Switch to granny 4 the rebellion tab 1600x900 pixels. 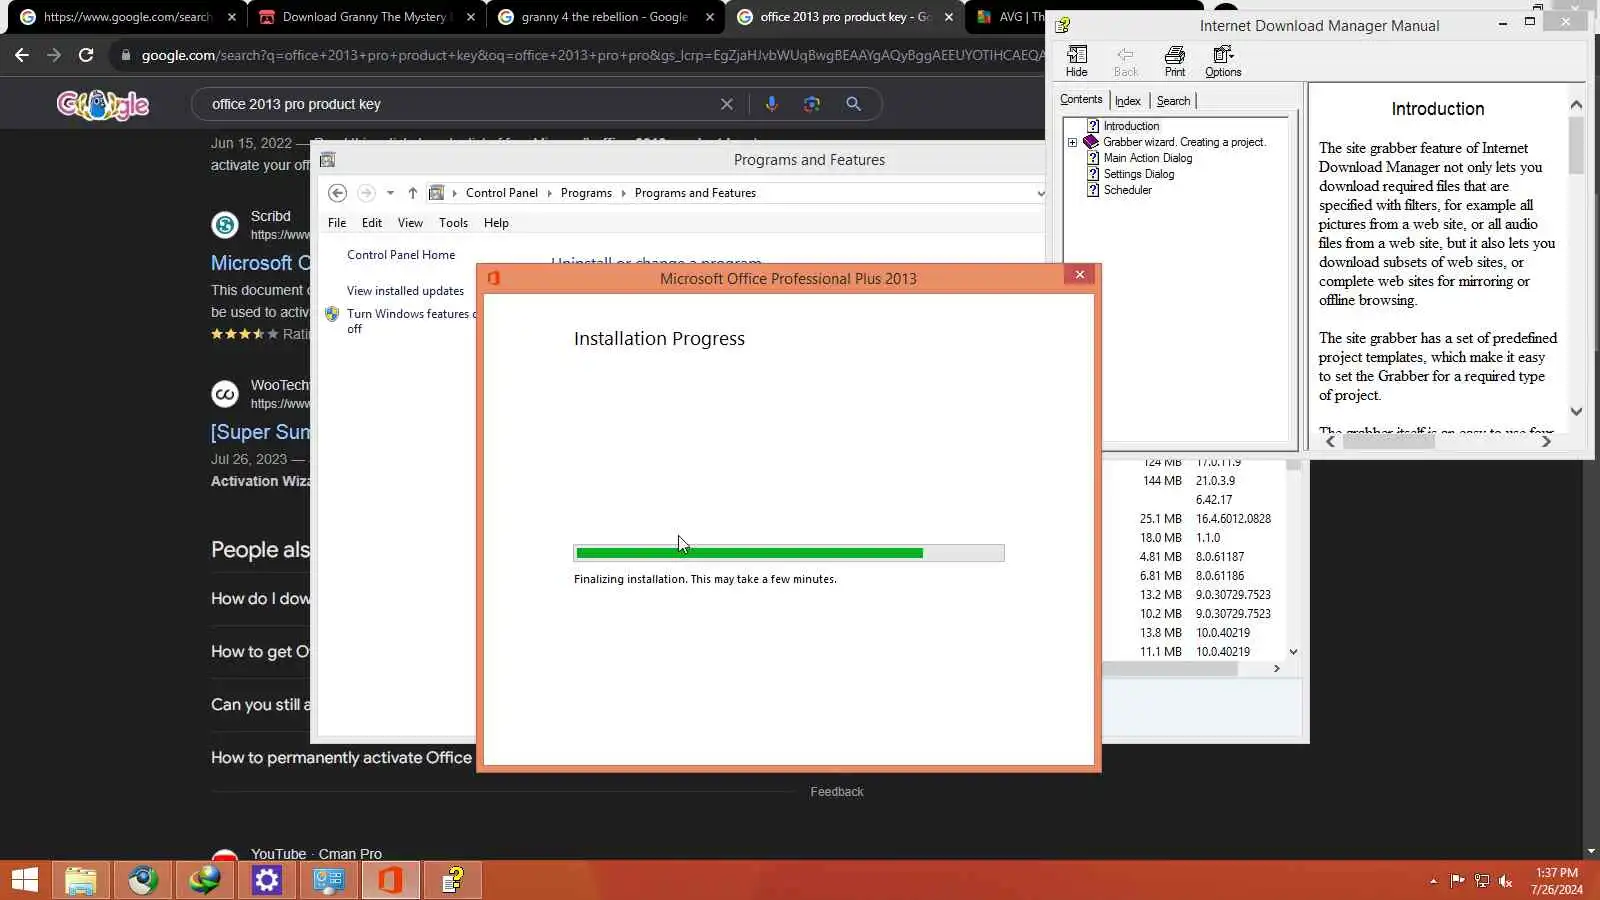coord(605,17)
